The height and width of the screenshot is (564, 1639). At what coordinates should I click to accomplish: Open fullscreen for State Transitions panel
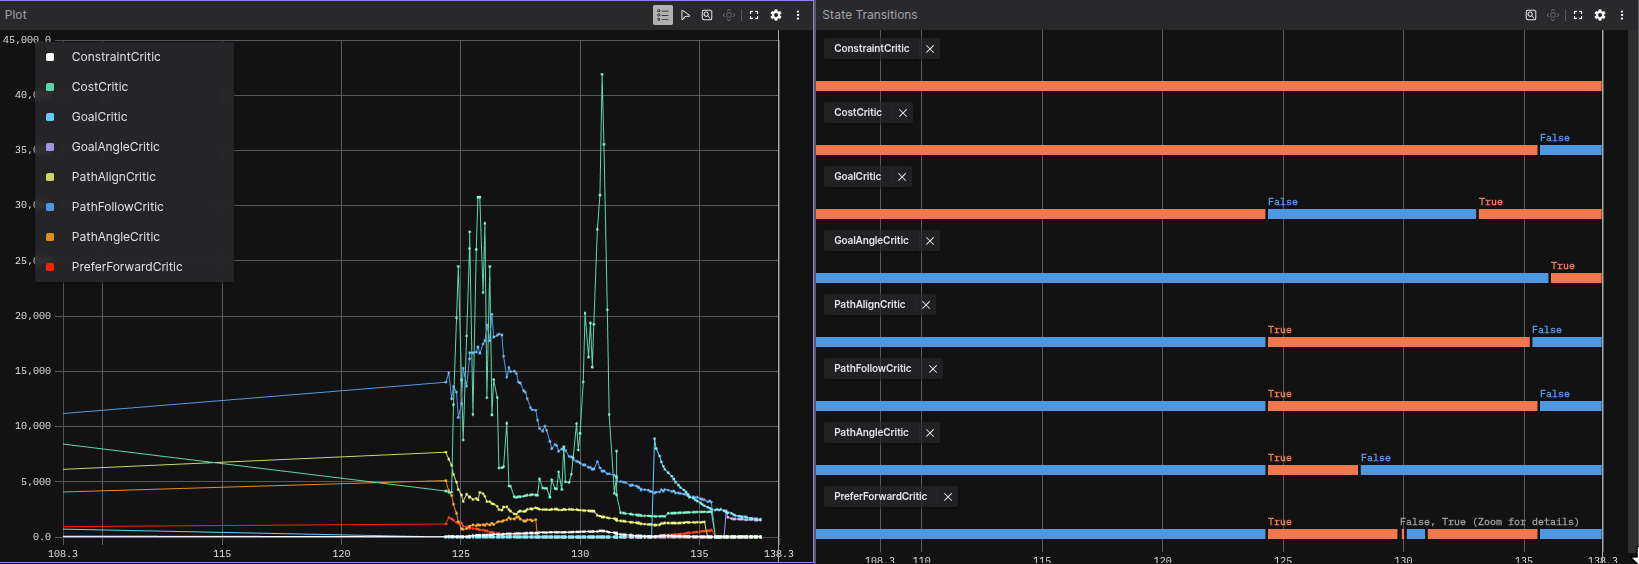click(1578, 15)
